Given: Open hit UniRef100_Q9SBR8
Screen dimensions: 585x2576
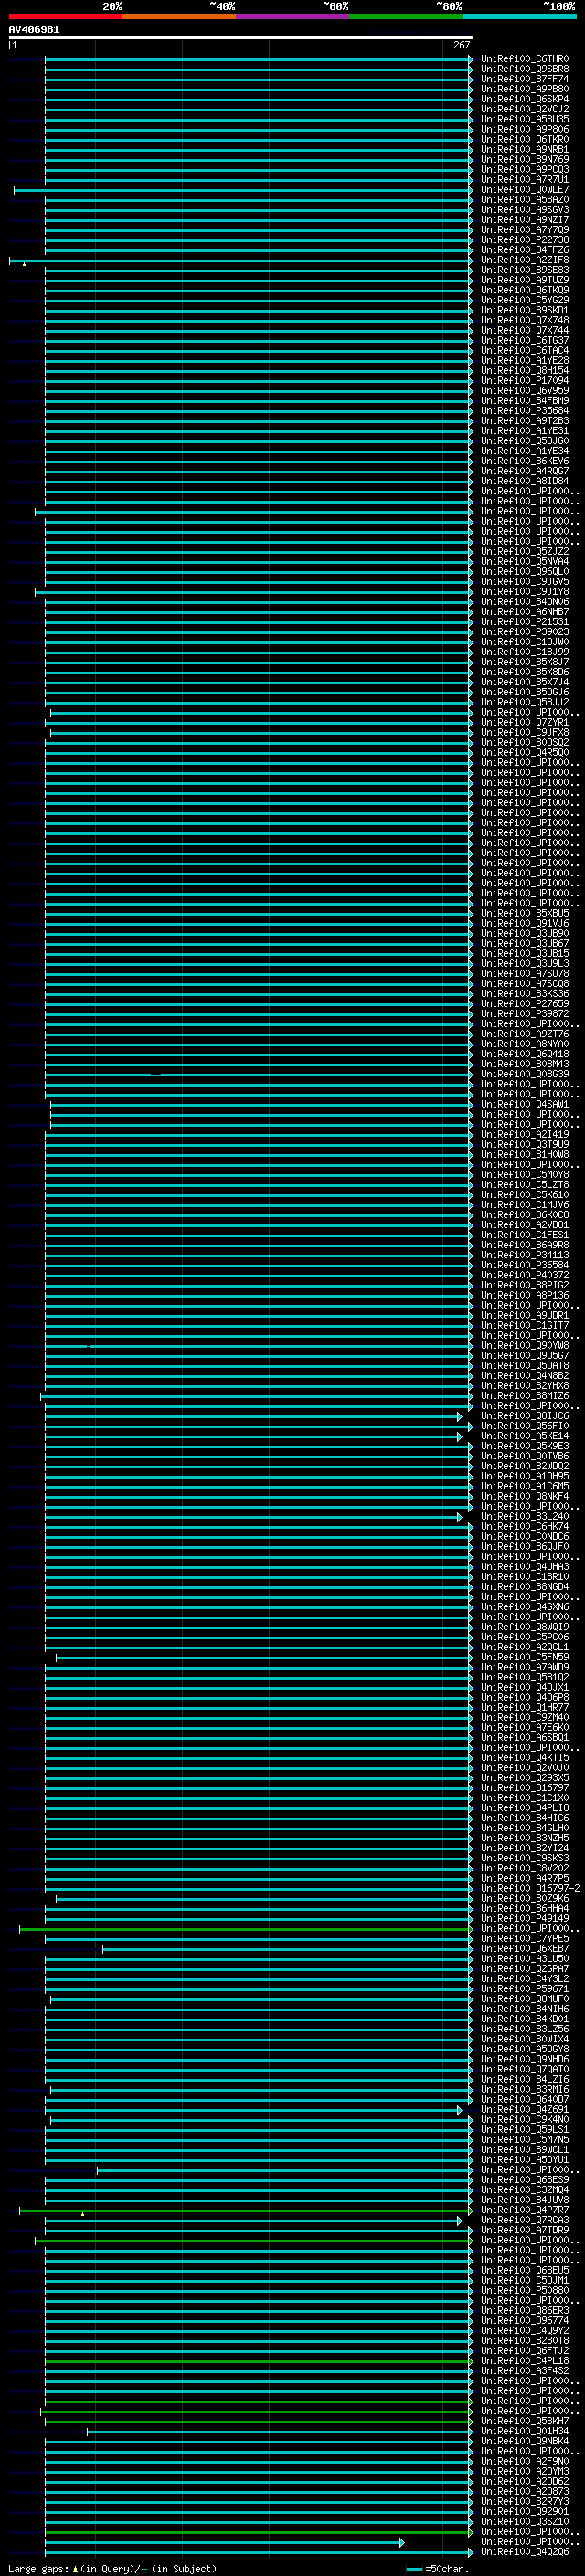Looking at the screenshot, I should [524, 69].
